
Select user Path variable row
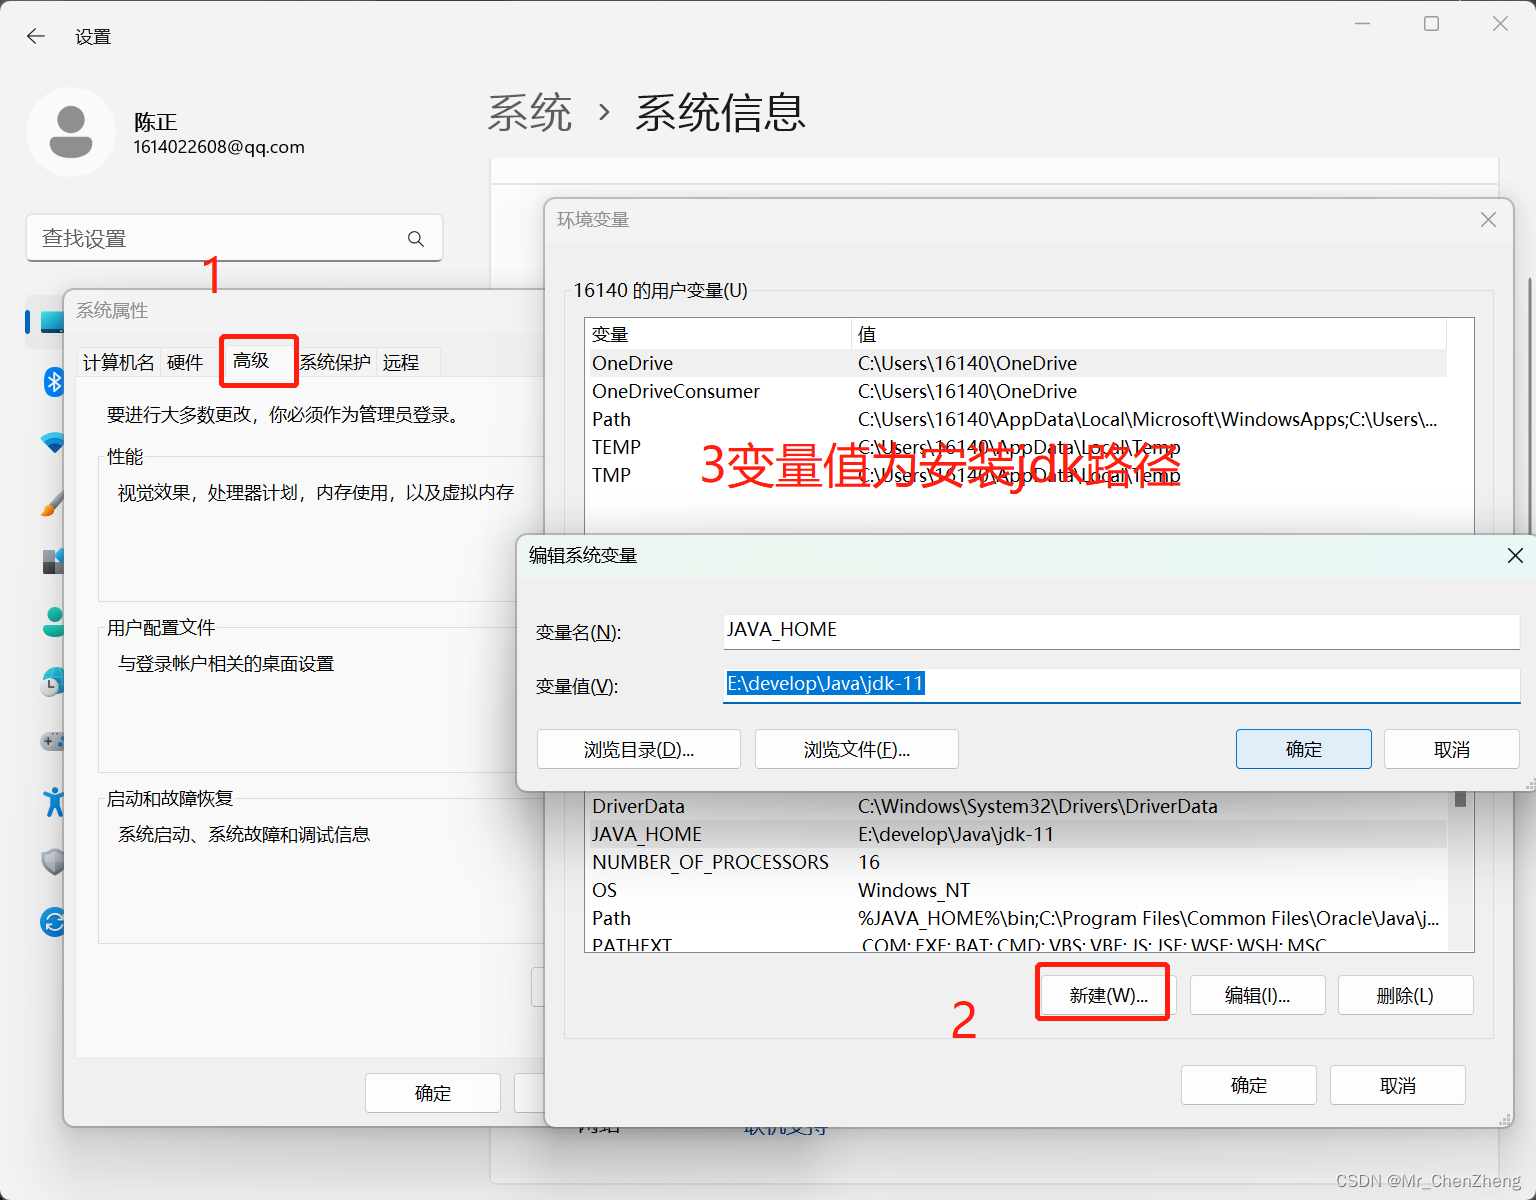click(1016, 419)
